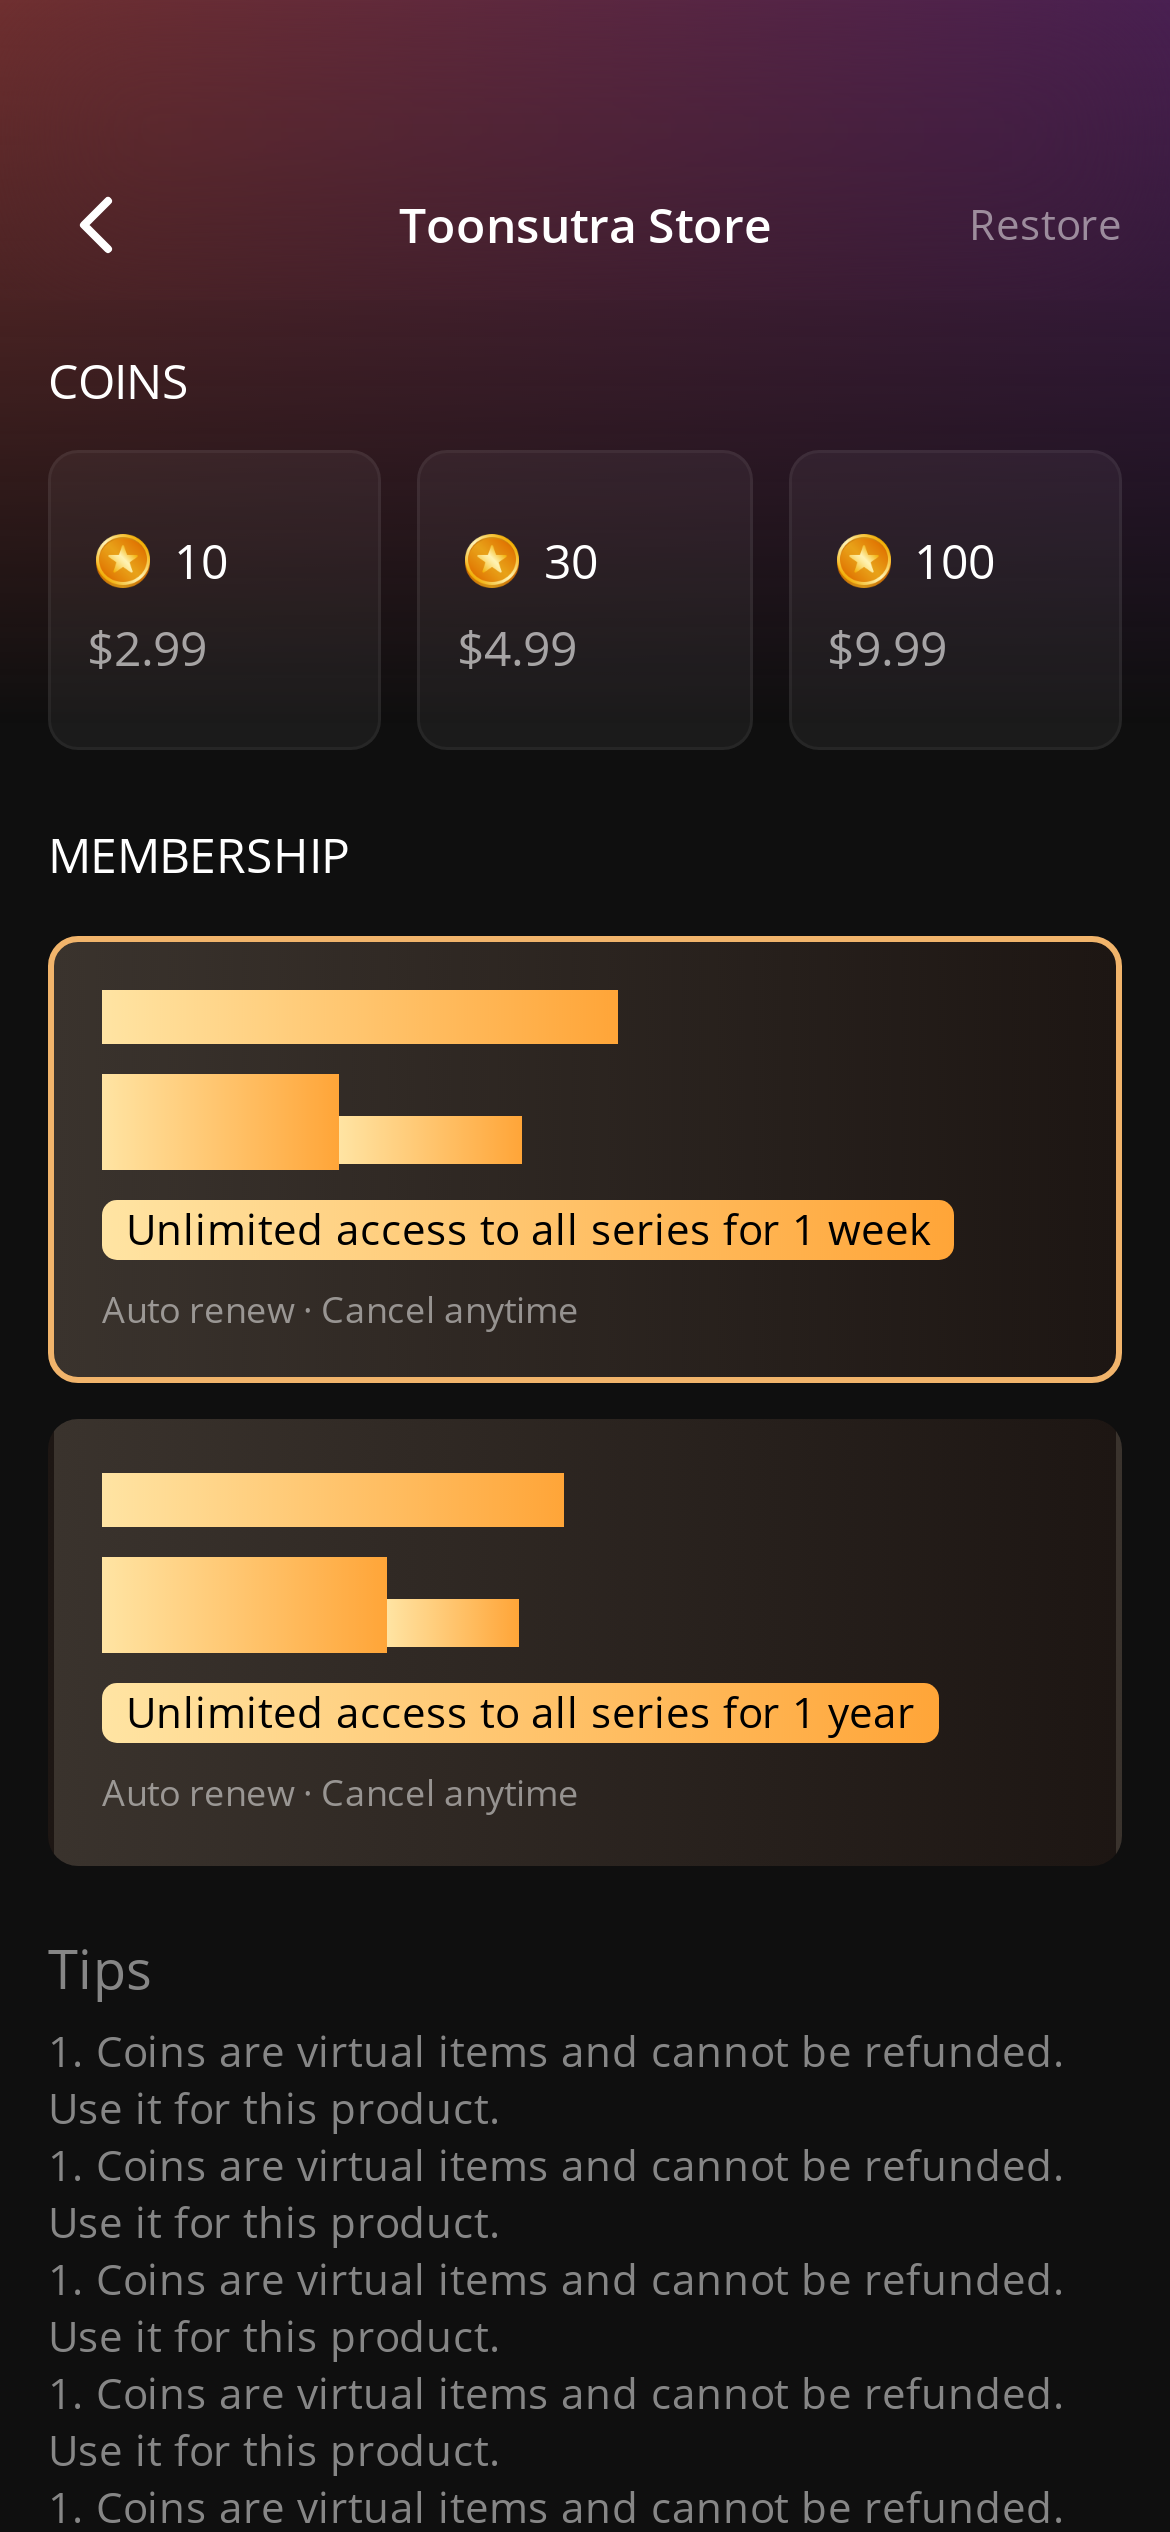Select the 100 coins pack for $9.99
The height and width of the screenshot is (2532, 1170).
(955, 600)
